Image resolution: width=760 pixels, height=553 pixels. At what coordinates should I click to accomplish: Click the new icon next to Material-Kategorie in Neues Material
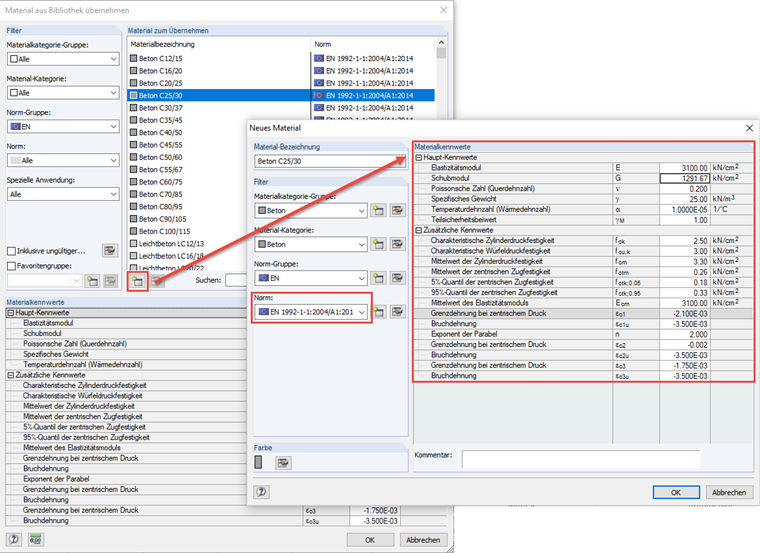tap(379, 244)
